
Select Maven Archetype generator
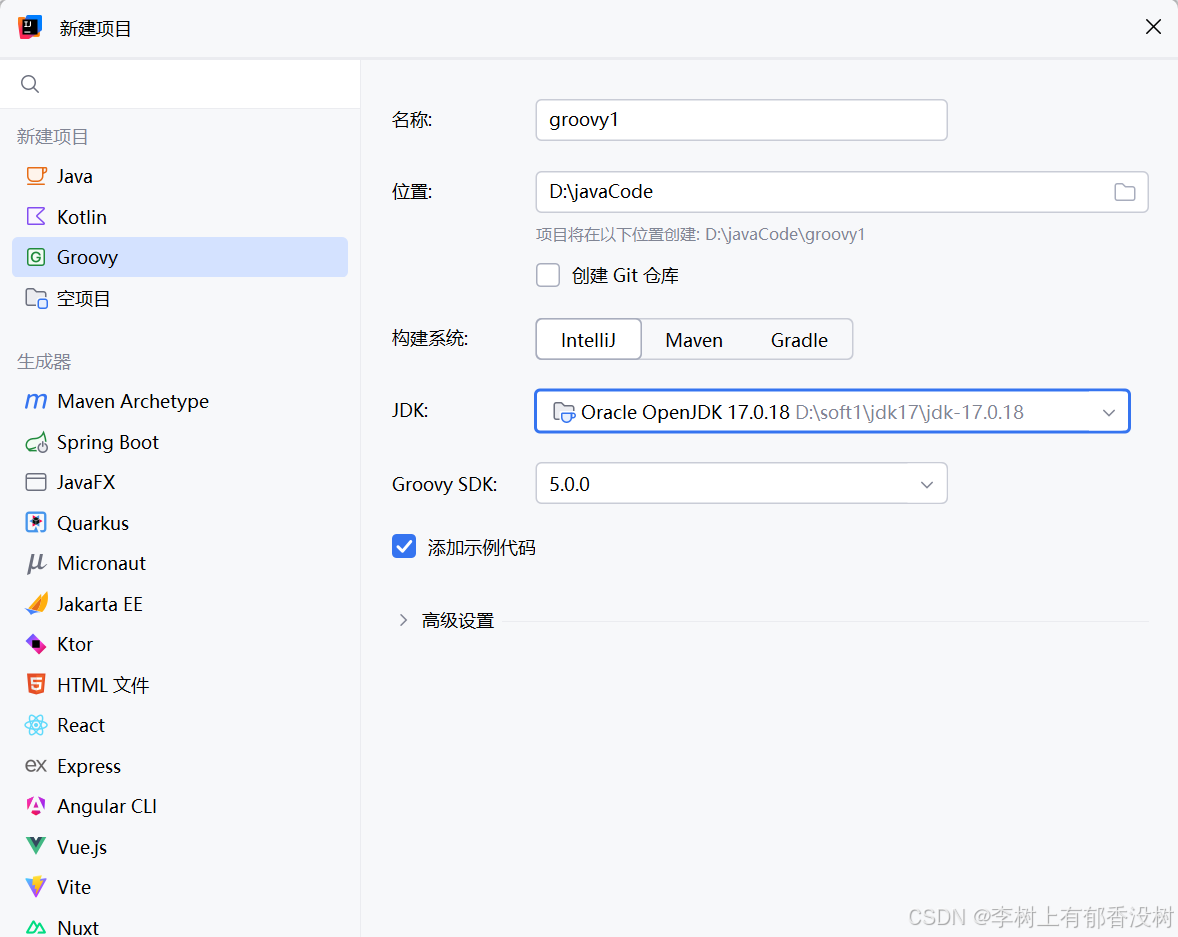click(180, 401)
